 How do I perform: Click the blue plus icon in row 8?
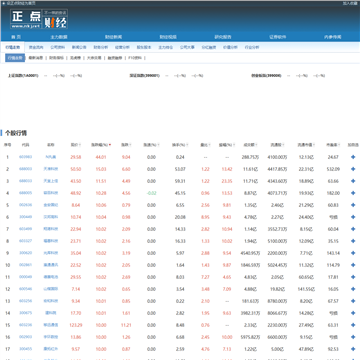[353, 241]
